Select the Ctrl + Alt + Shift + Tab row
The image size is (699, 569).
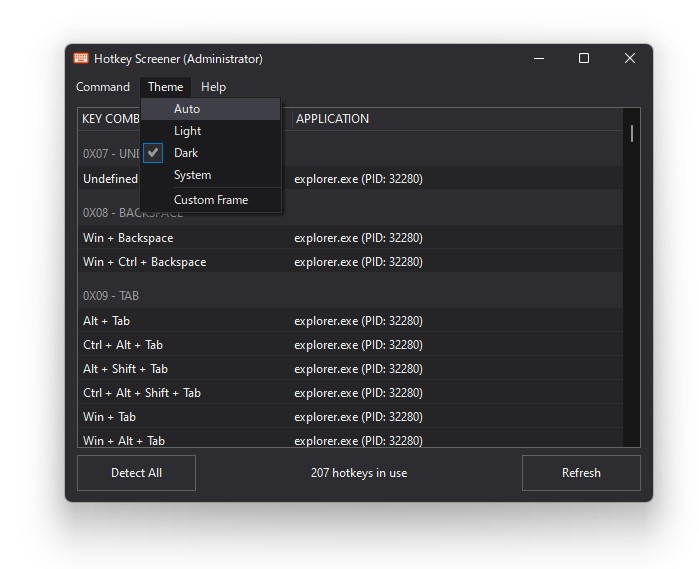pyautogui.click(x=142, y=393)
